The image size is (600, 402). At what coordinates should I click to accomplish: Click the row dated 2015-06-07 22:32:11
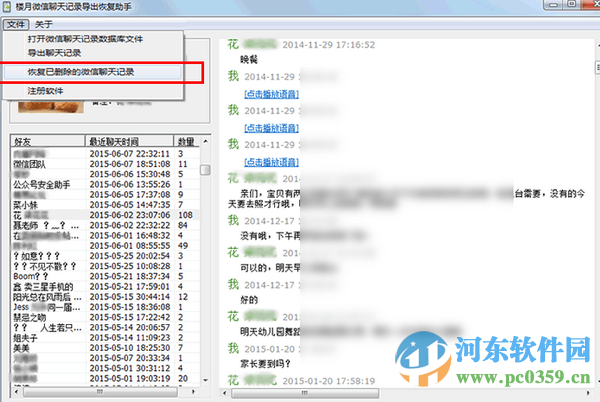(105, 154)
